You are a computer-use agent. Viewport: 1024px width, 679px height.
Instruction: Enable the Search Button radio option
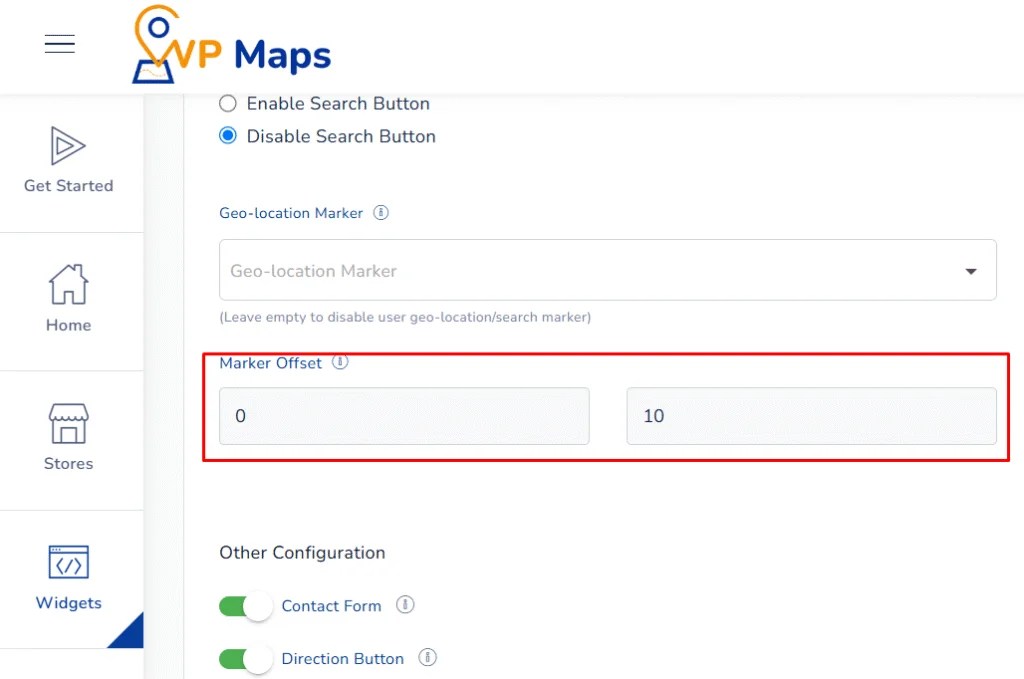click(228, 103)
